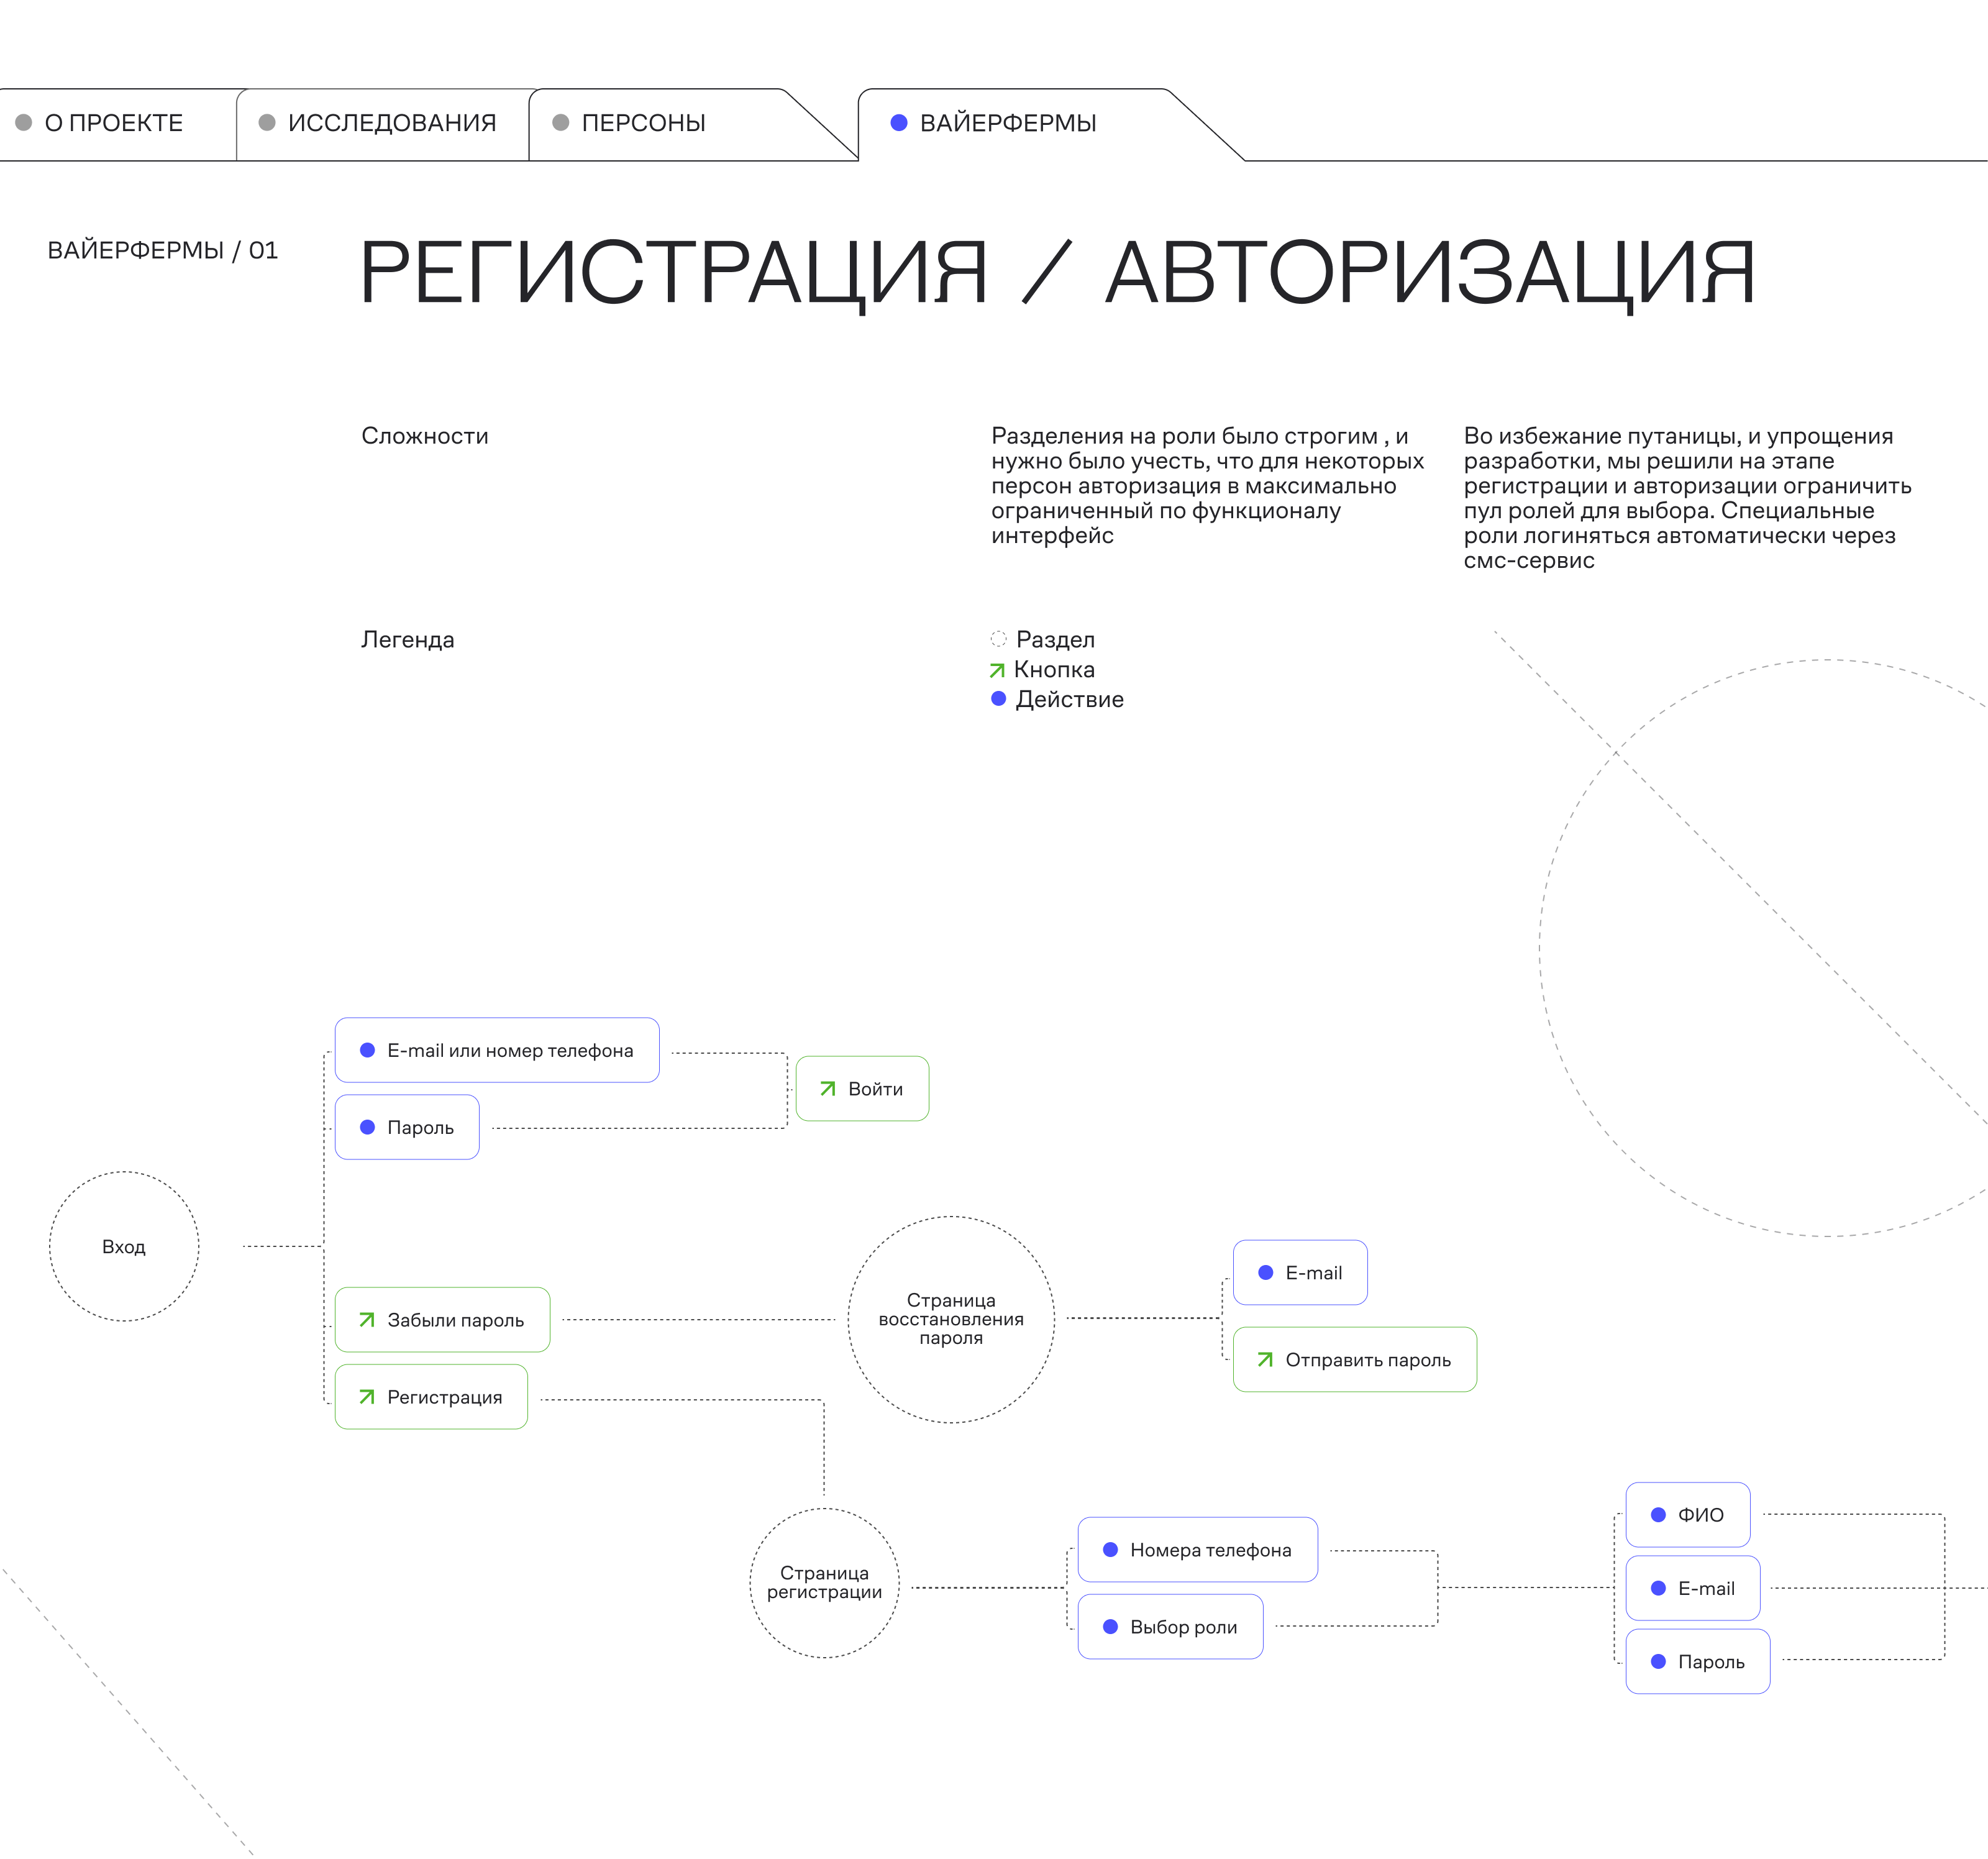Click the Регистрация button
The width and height of the screenshot is (1988, 1859).
coord(431,1396)
